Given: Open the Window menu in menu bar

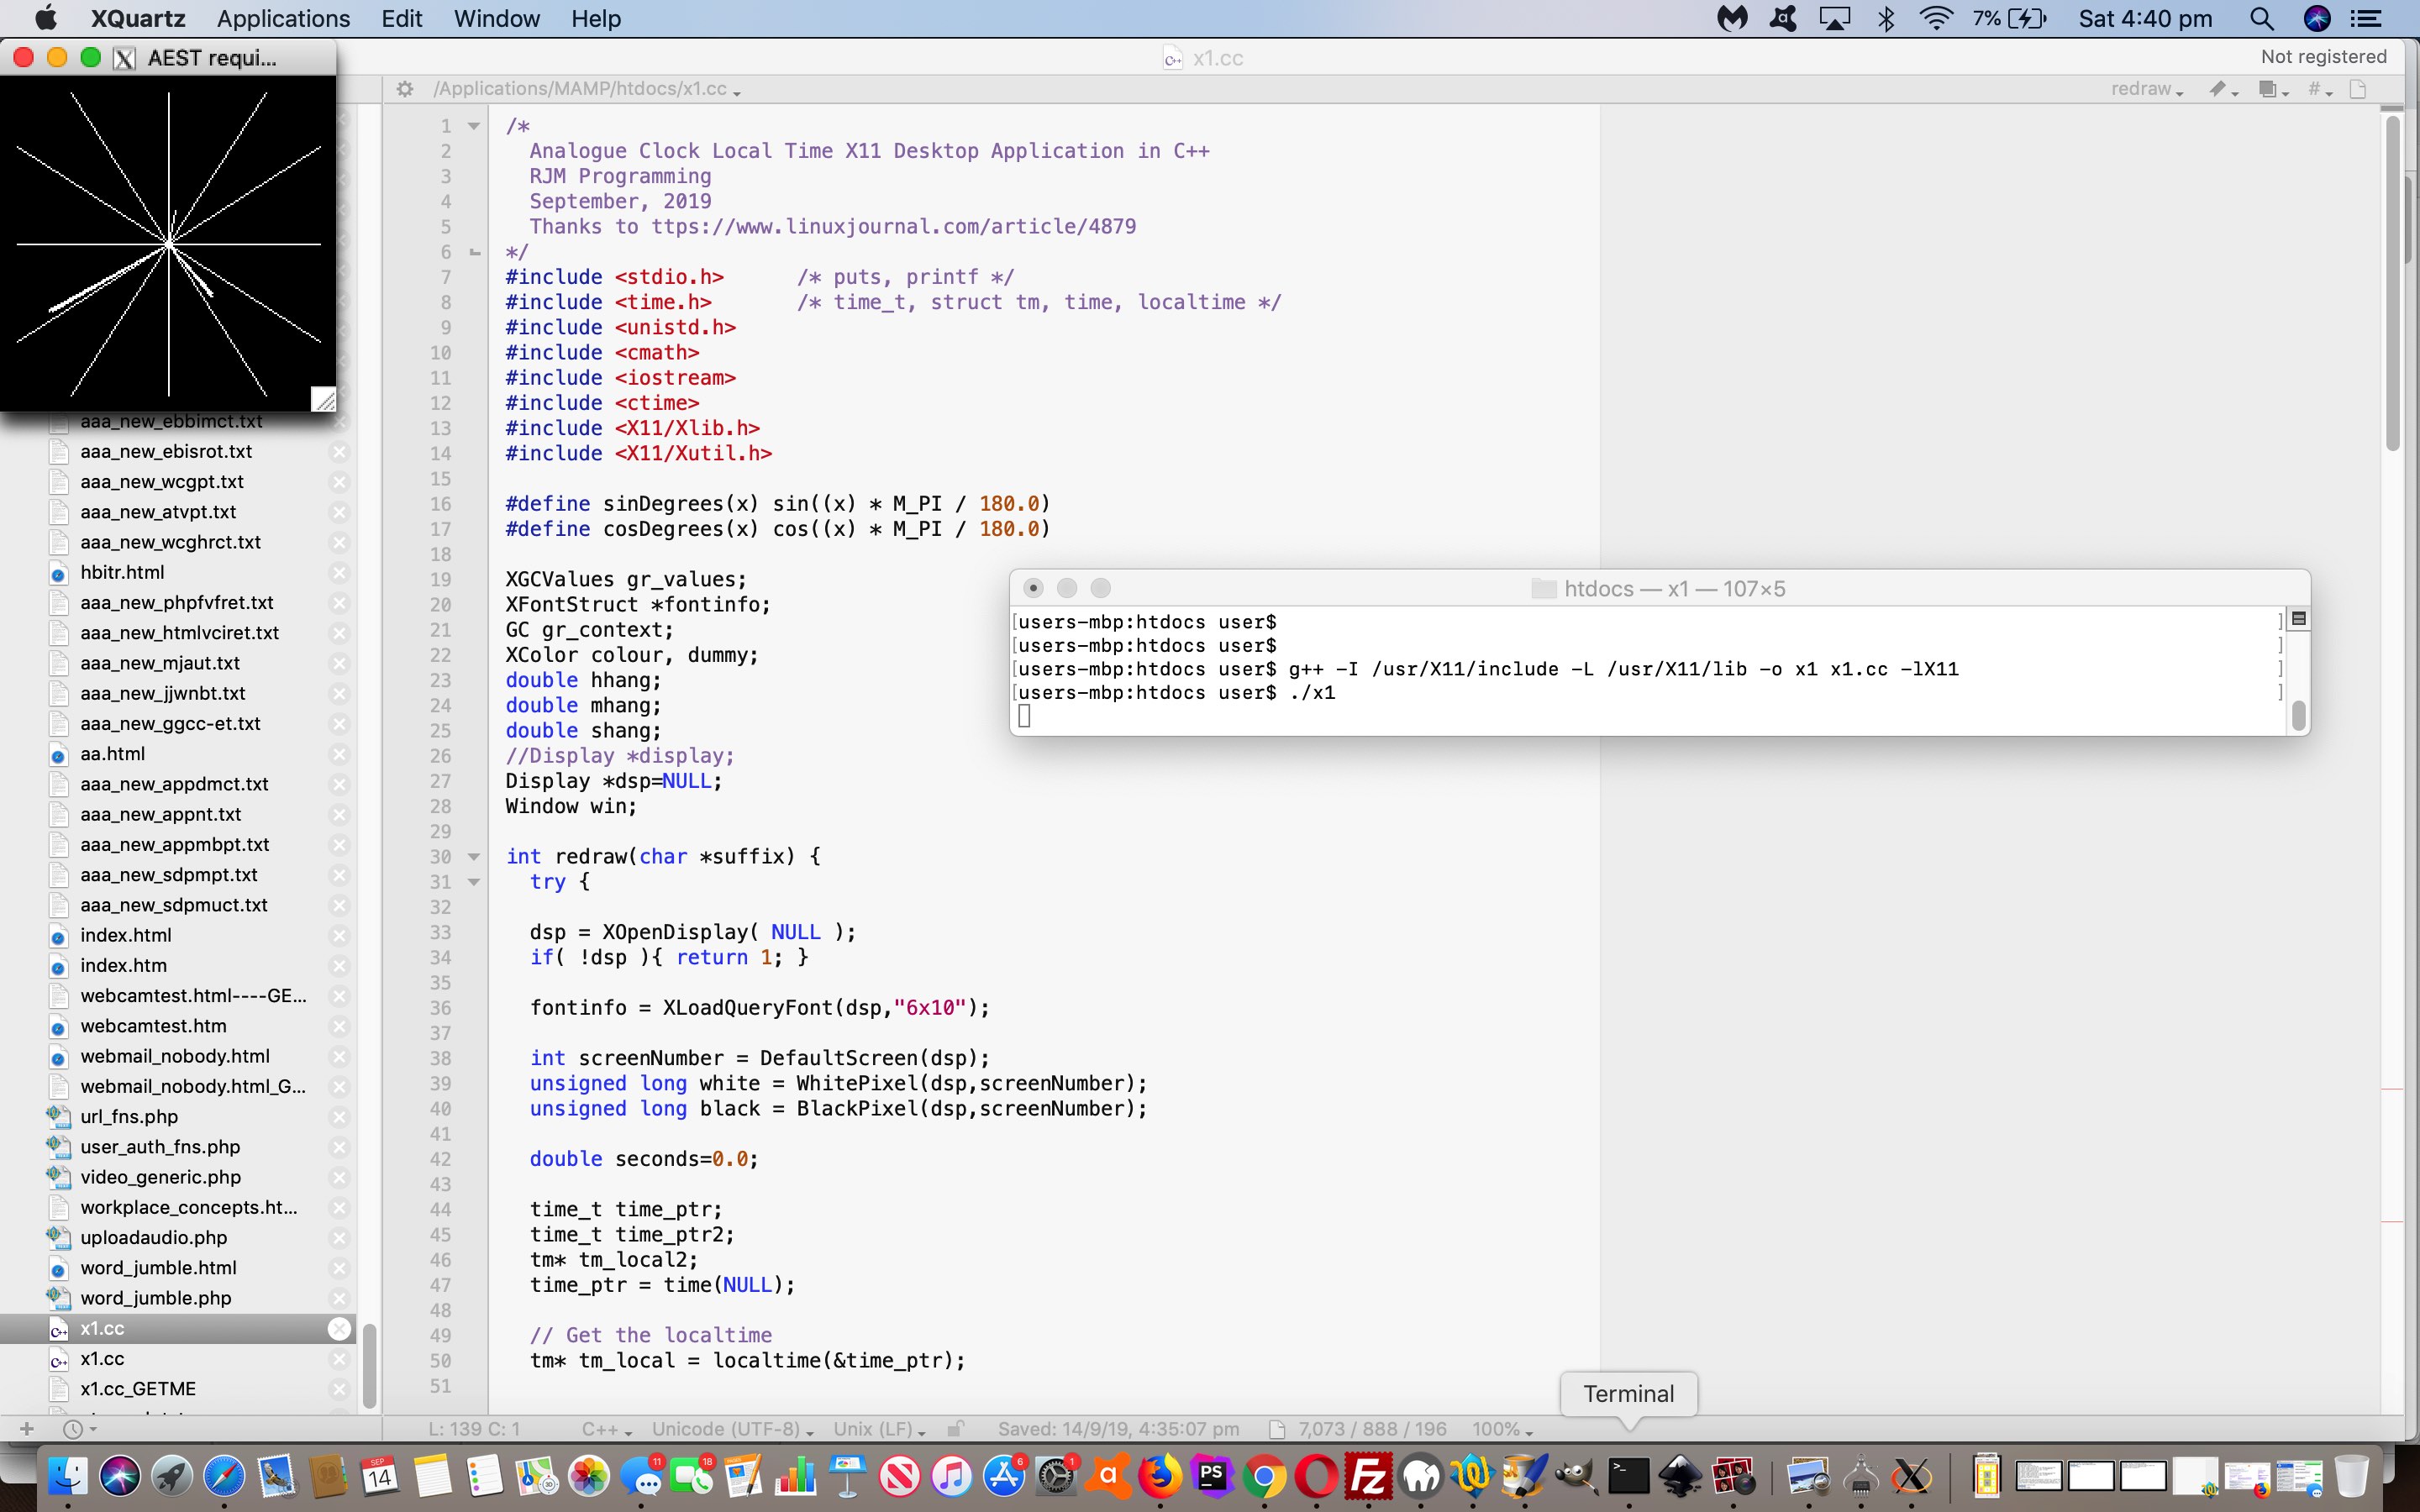Looking at the screenshot, I should (496, 18).
